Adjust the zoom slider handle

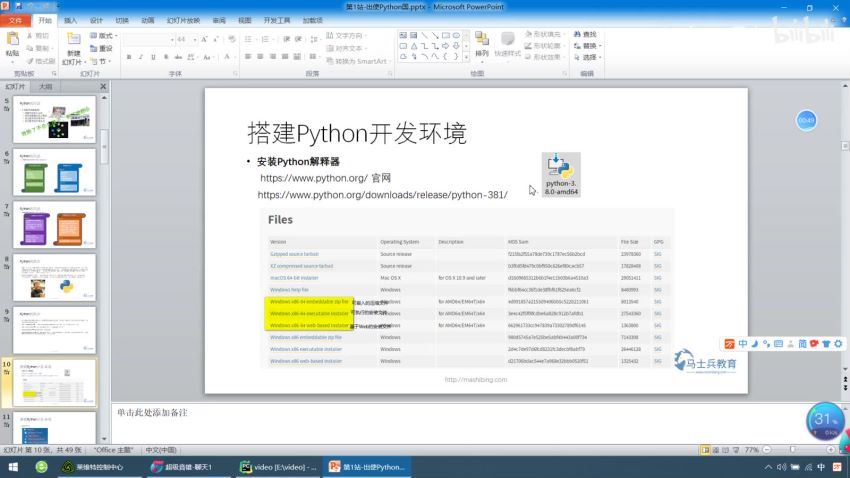point(793,450)
